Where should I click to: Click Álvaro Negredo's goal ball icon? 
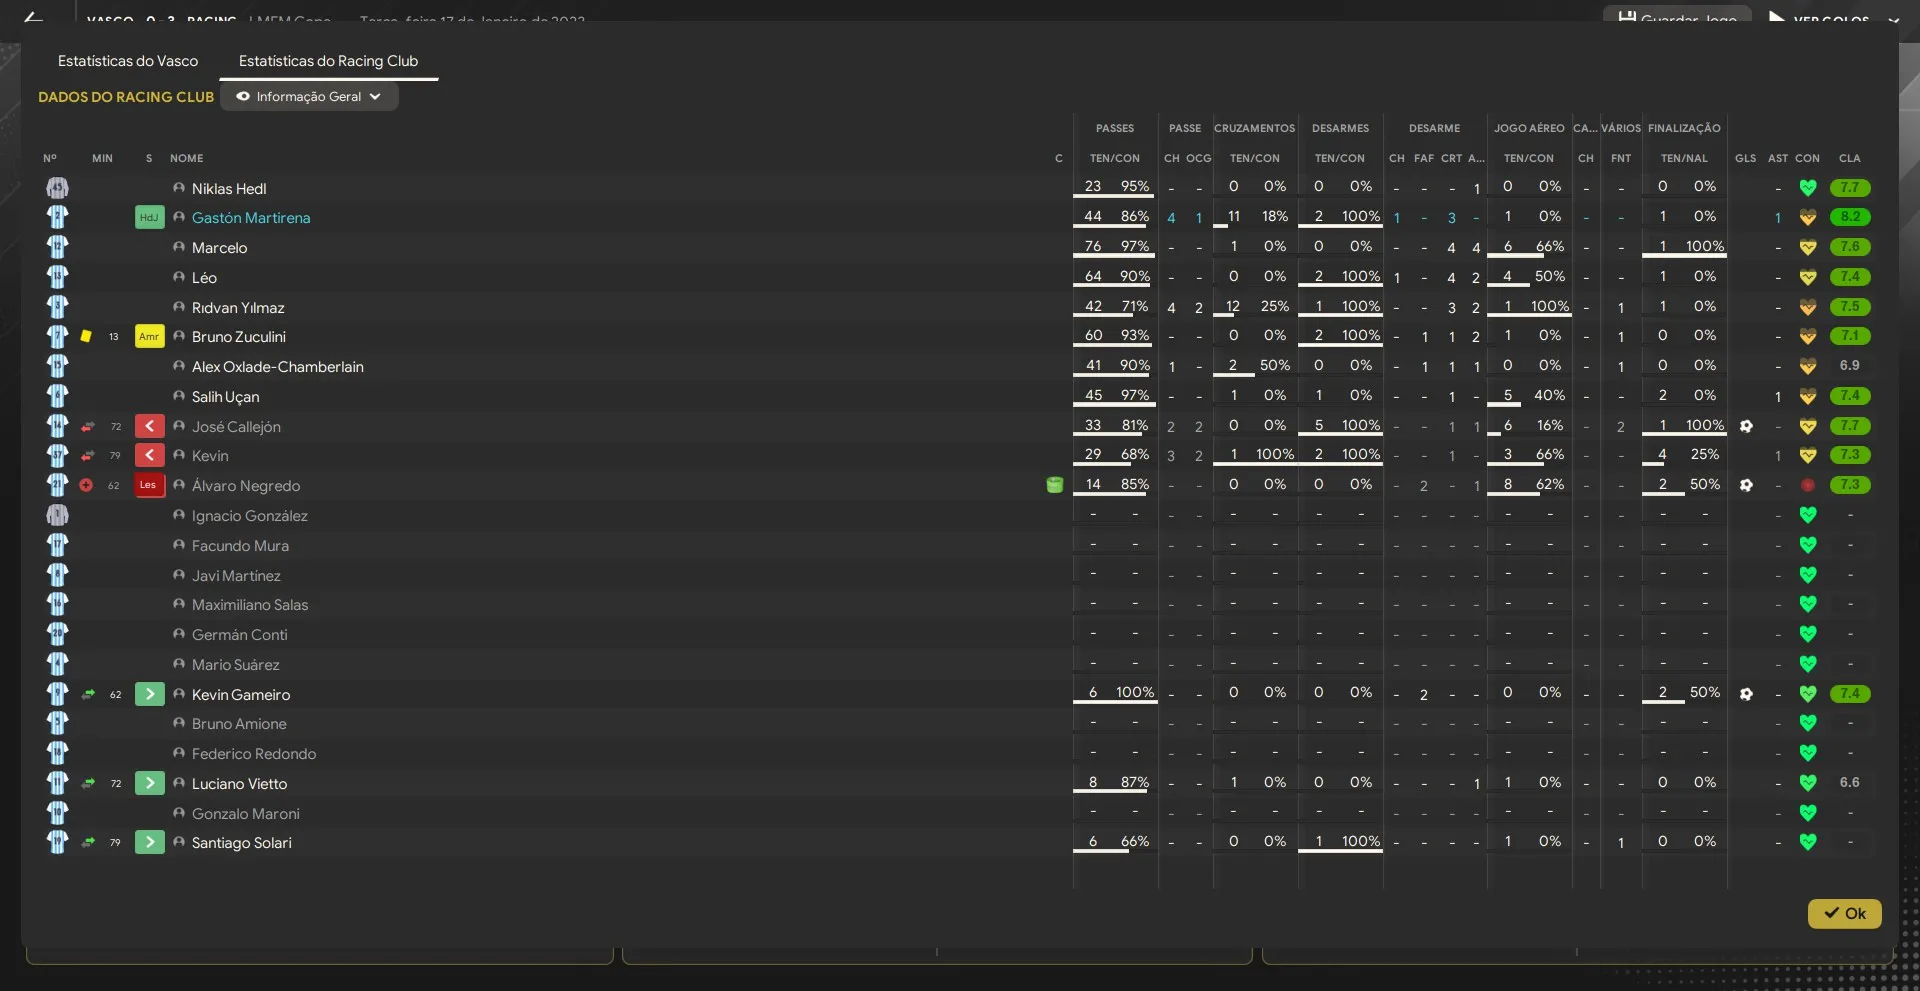(x=1746, y=485)
